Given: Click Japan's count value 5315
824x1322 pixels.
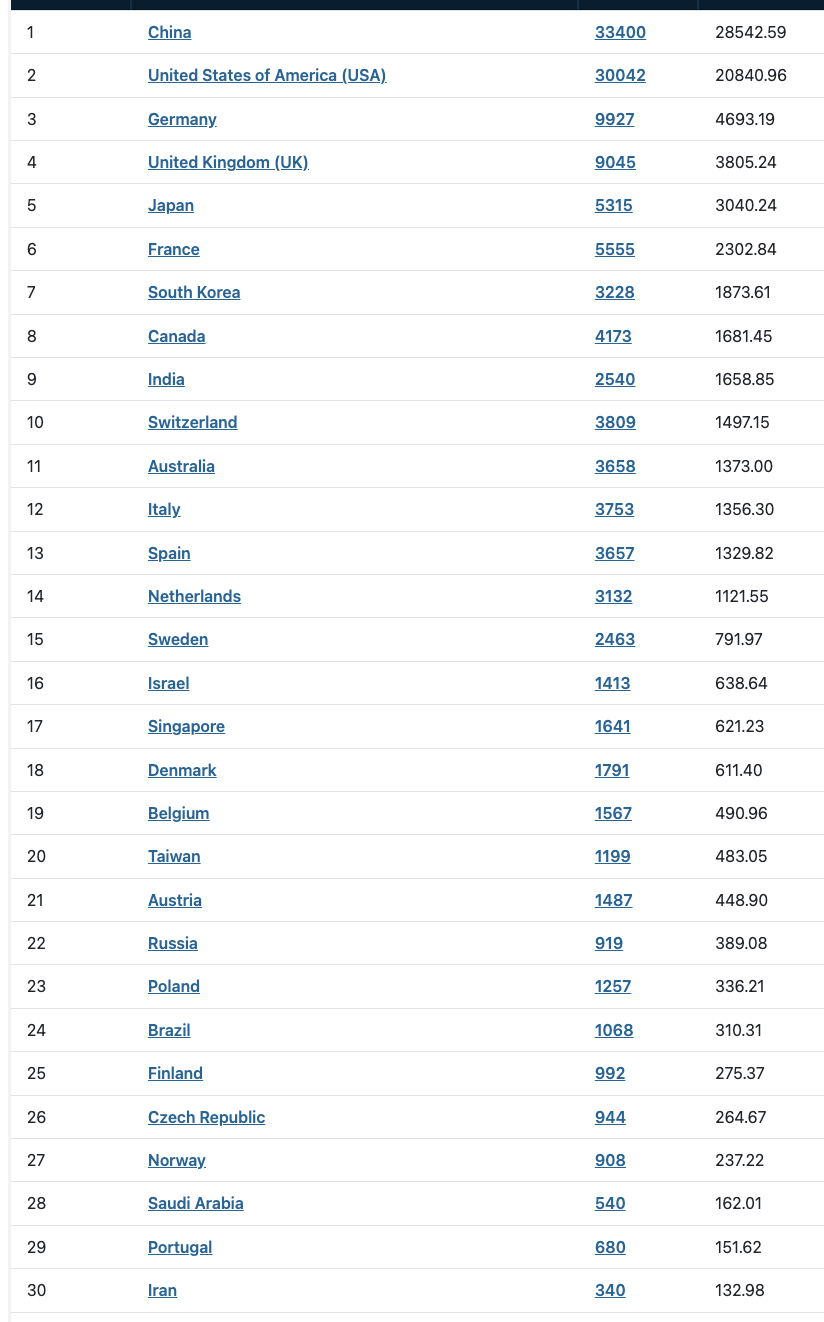Looking at the screenshot, I should [613, 205].
